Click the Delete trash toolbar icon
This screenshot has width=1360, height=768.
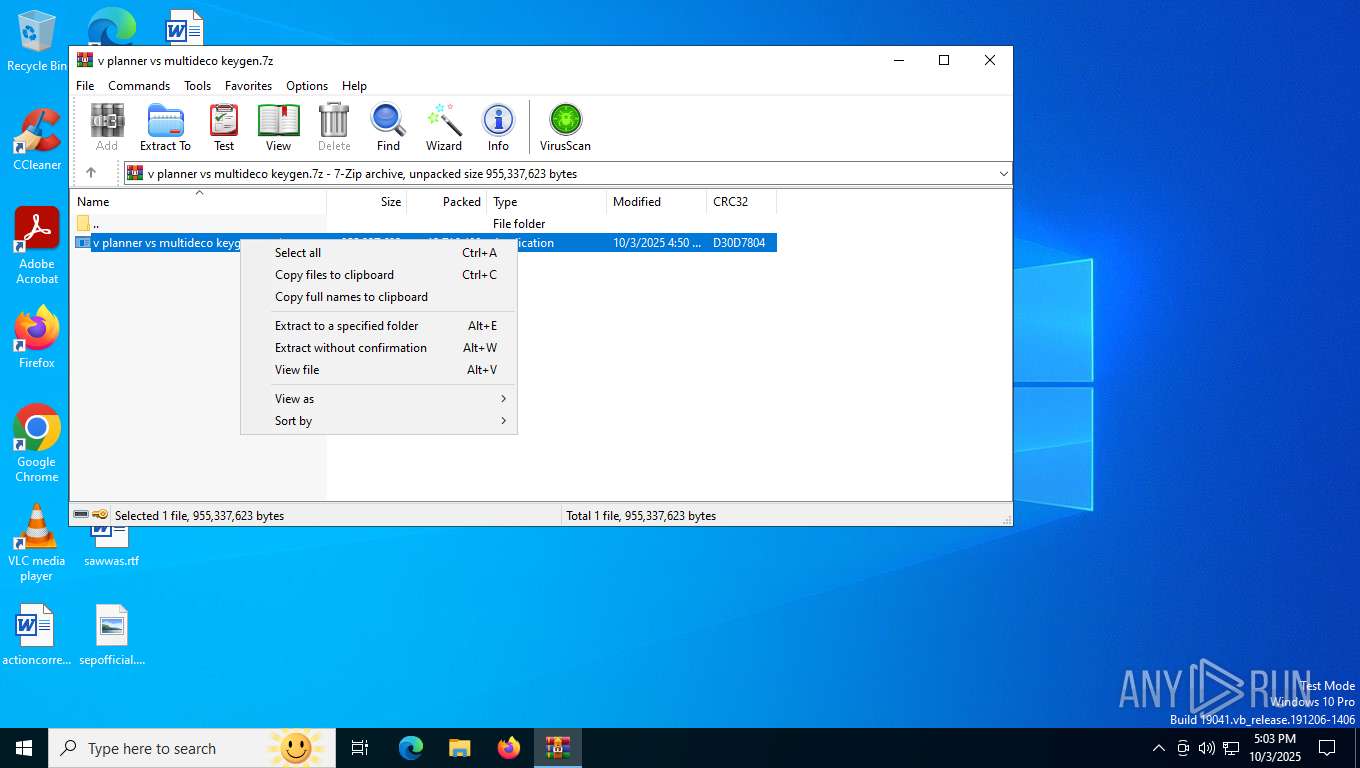click(334, 127)
